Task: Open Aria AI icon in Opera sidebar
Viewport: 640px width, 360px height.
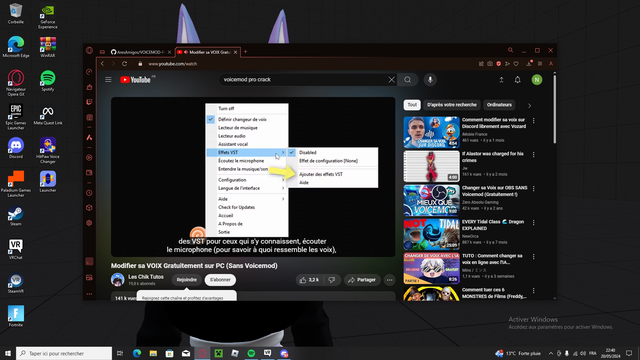Action: (89, 138)
